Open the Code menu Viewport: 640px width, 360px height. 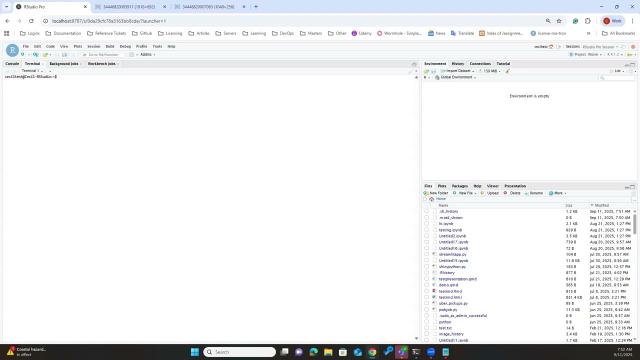pos(50,47)
